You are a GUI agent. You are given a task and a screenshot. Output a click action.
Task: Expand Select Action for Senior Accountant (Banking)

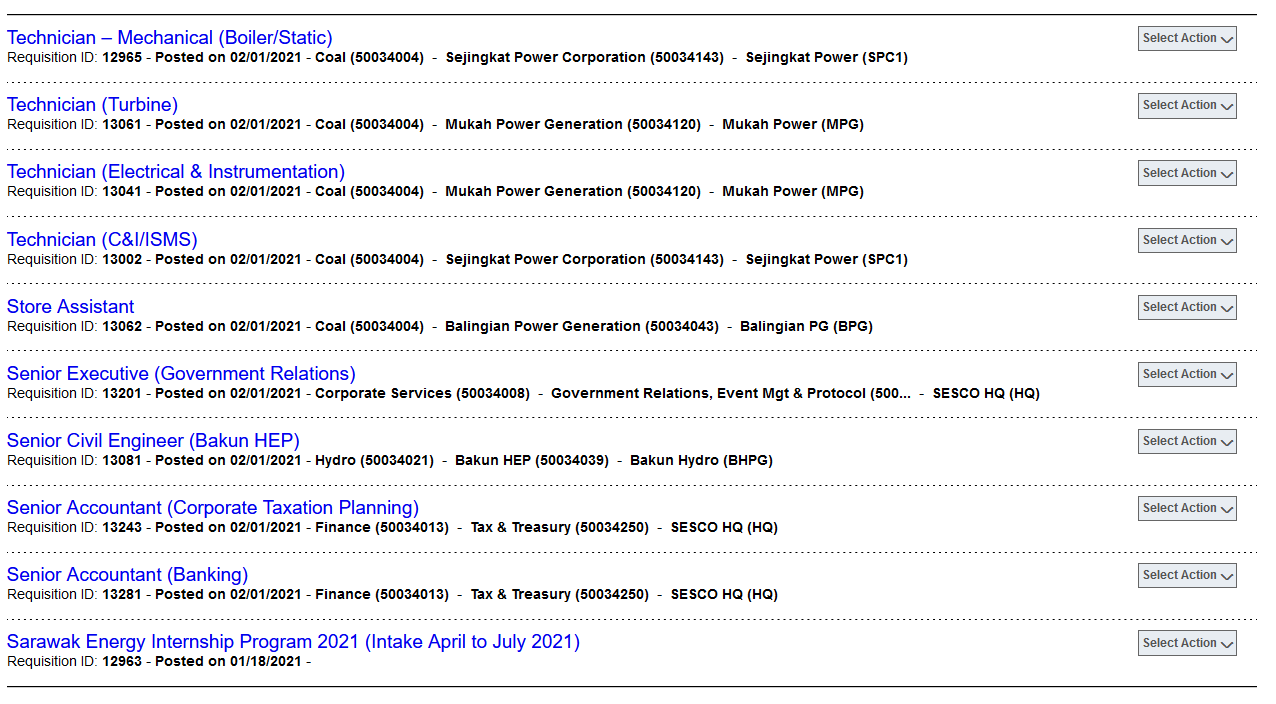1187,575
